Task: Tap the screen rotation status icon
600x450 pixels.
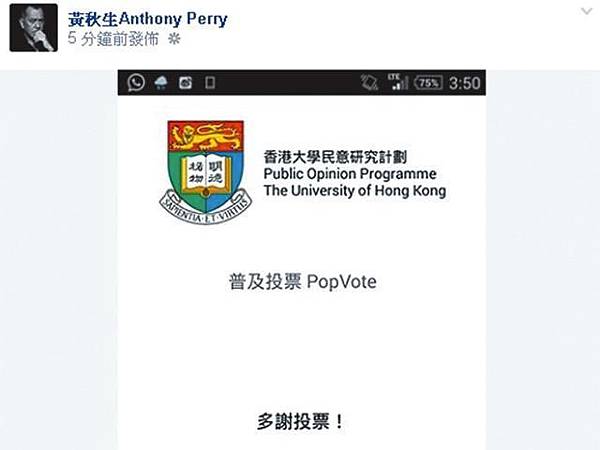Action: (370, 82)
